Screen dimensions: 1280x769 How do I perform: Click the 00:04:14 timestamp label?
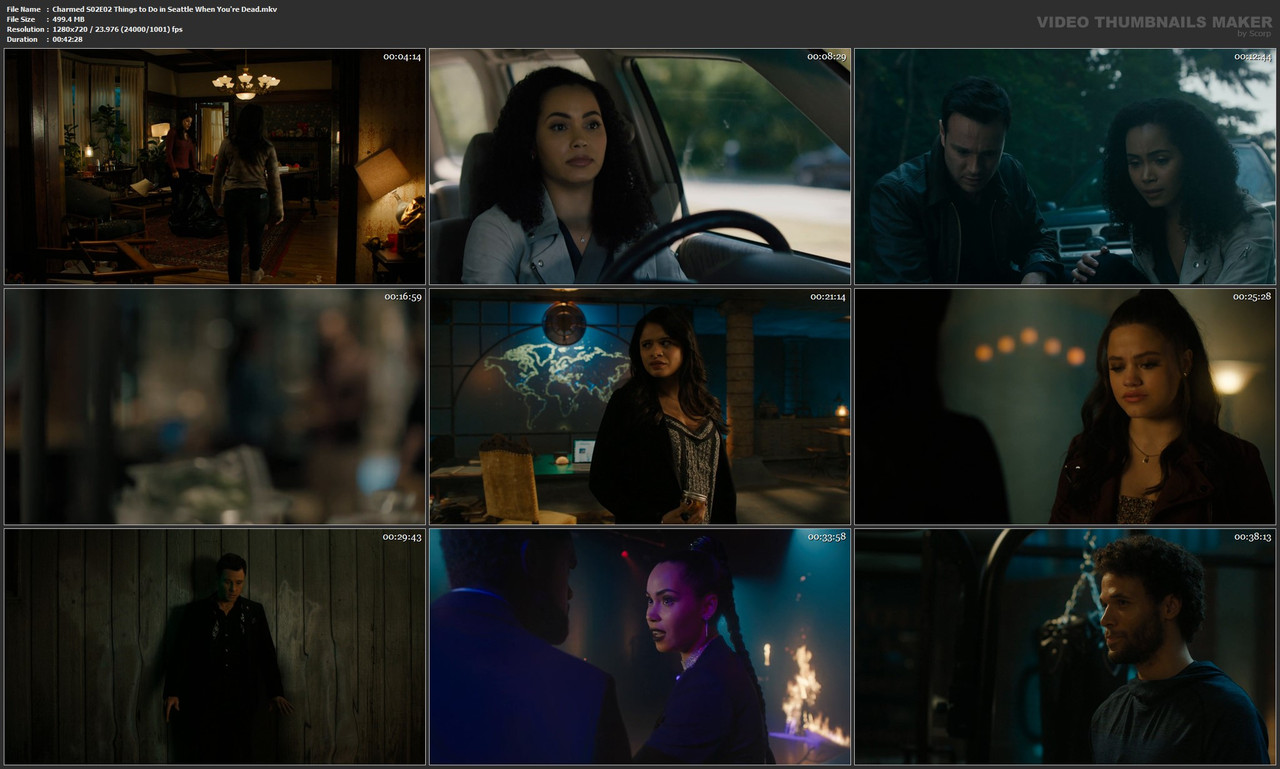pos(402,56)
